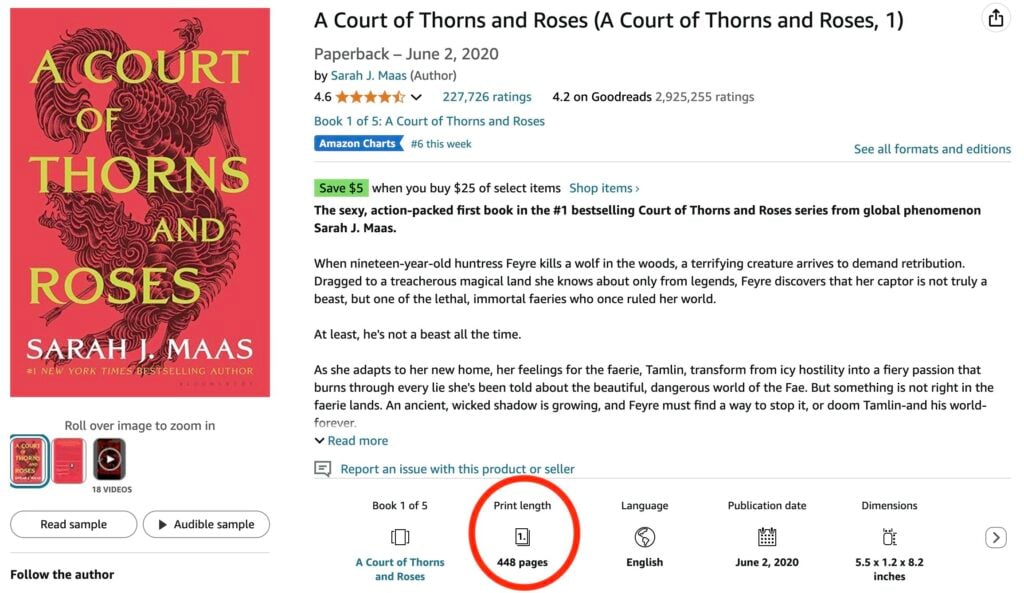Click the Read sample button
1024x593 pixels.
tap(73, 524)
